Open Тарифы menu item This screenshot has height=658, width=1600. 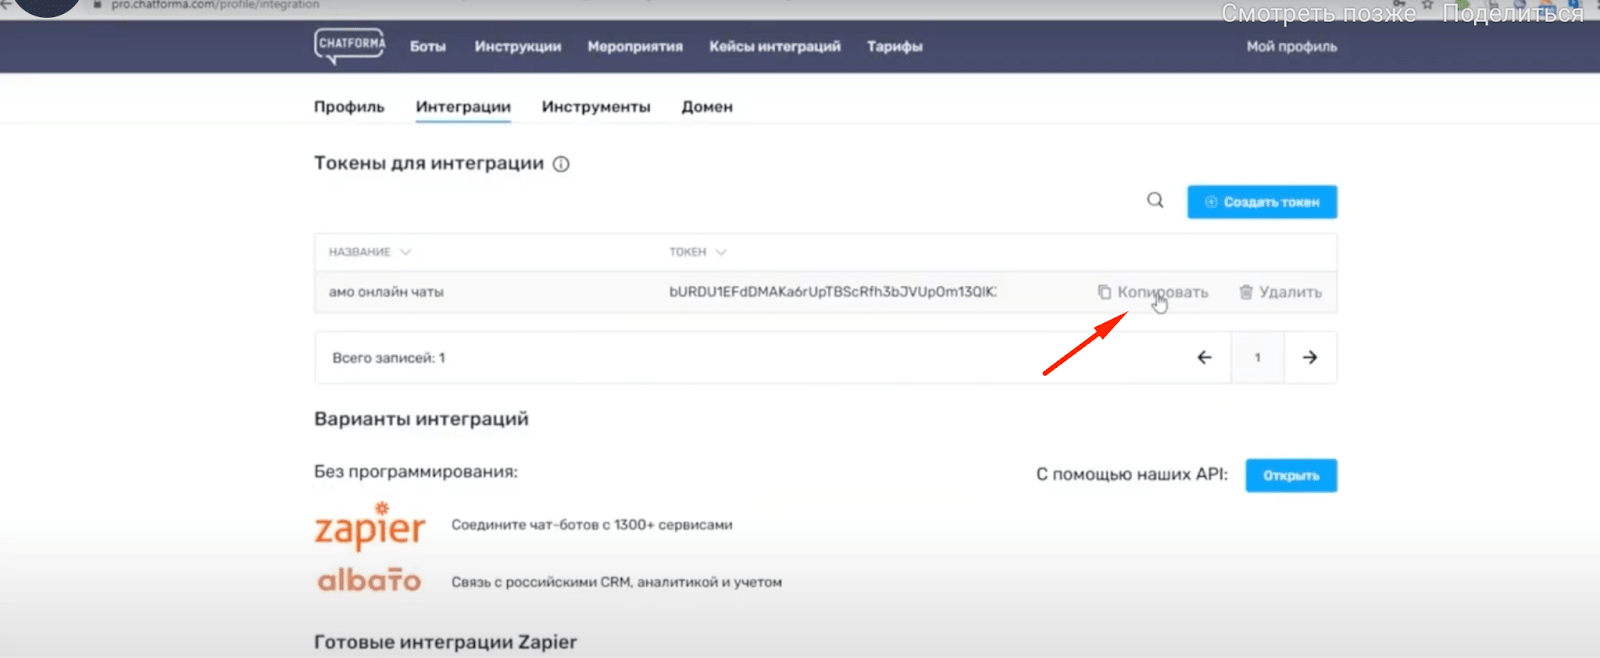pyautogui.click(x=895, y=46)
